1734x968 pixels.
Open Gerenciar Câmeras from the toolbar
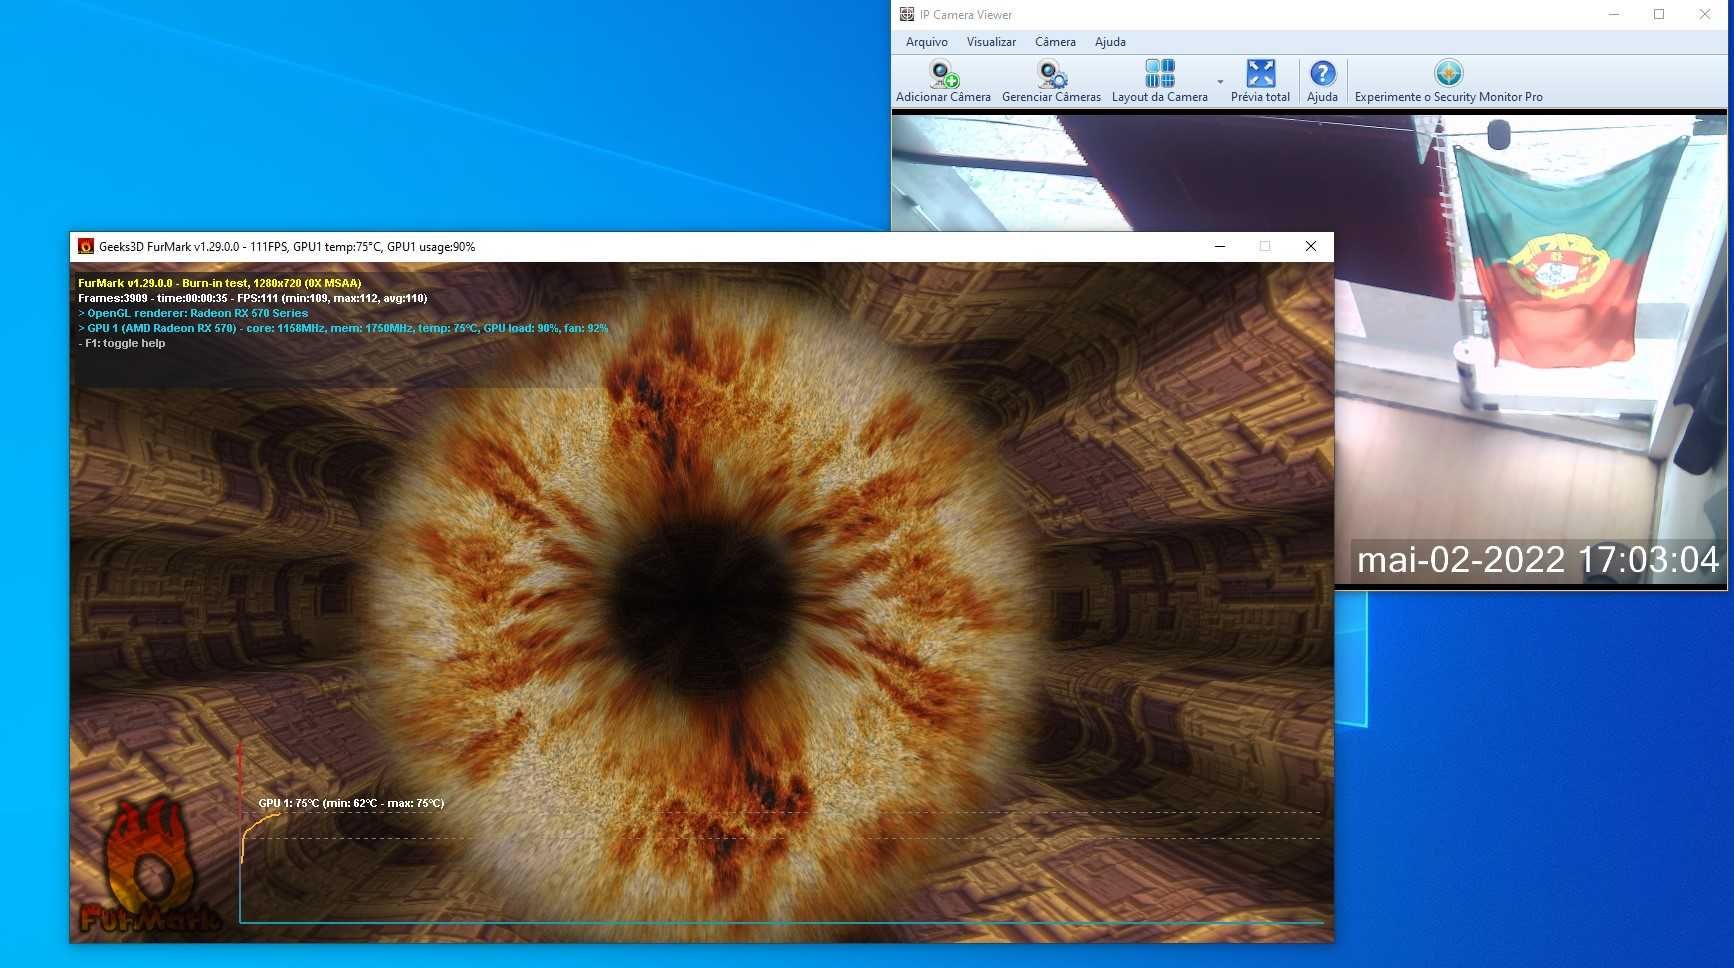tap(1051, 81)
